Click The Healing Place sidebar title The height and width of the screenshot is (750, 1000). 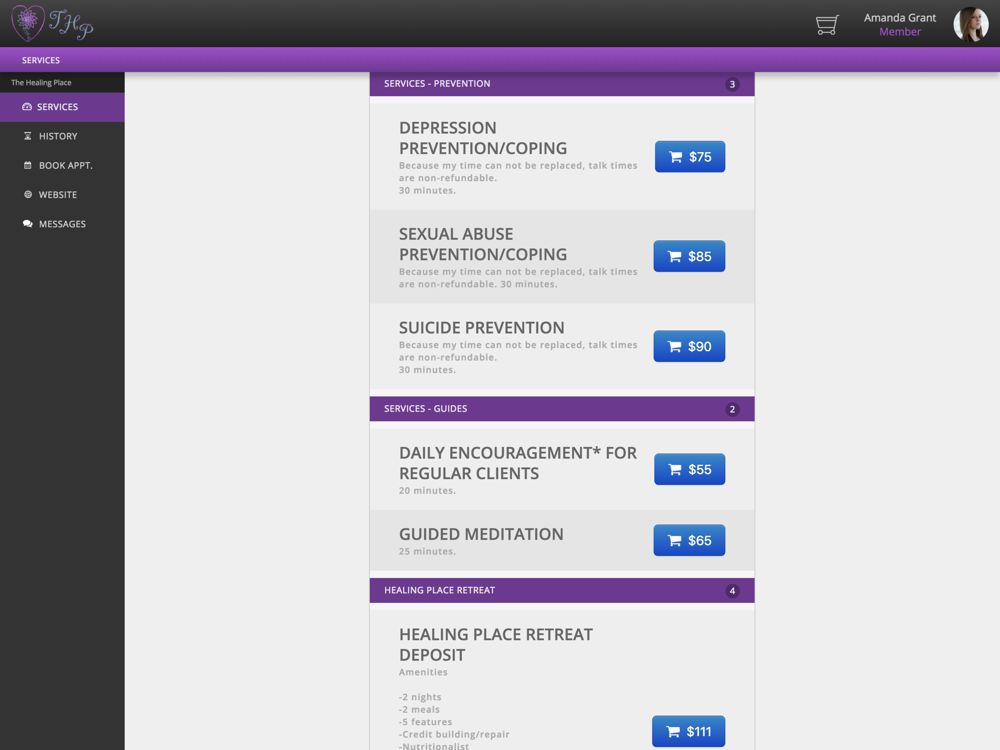click(41, 83)
